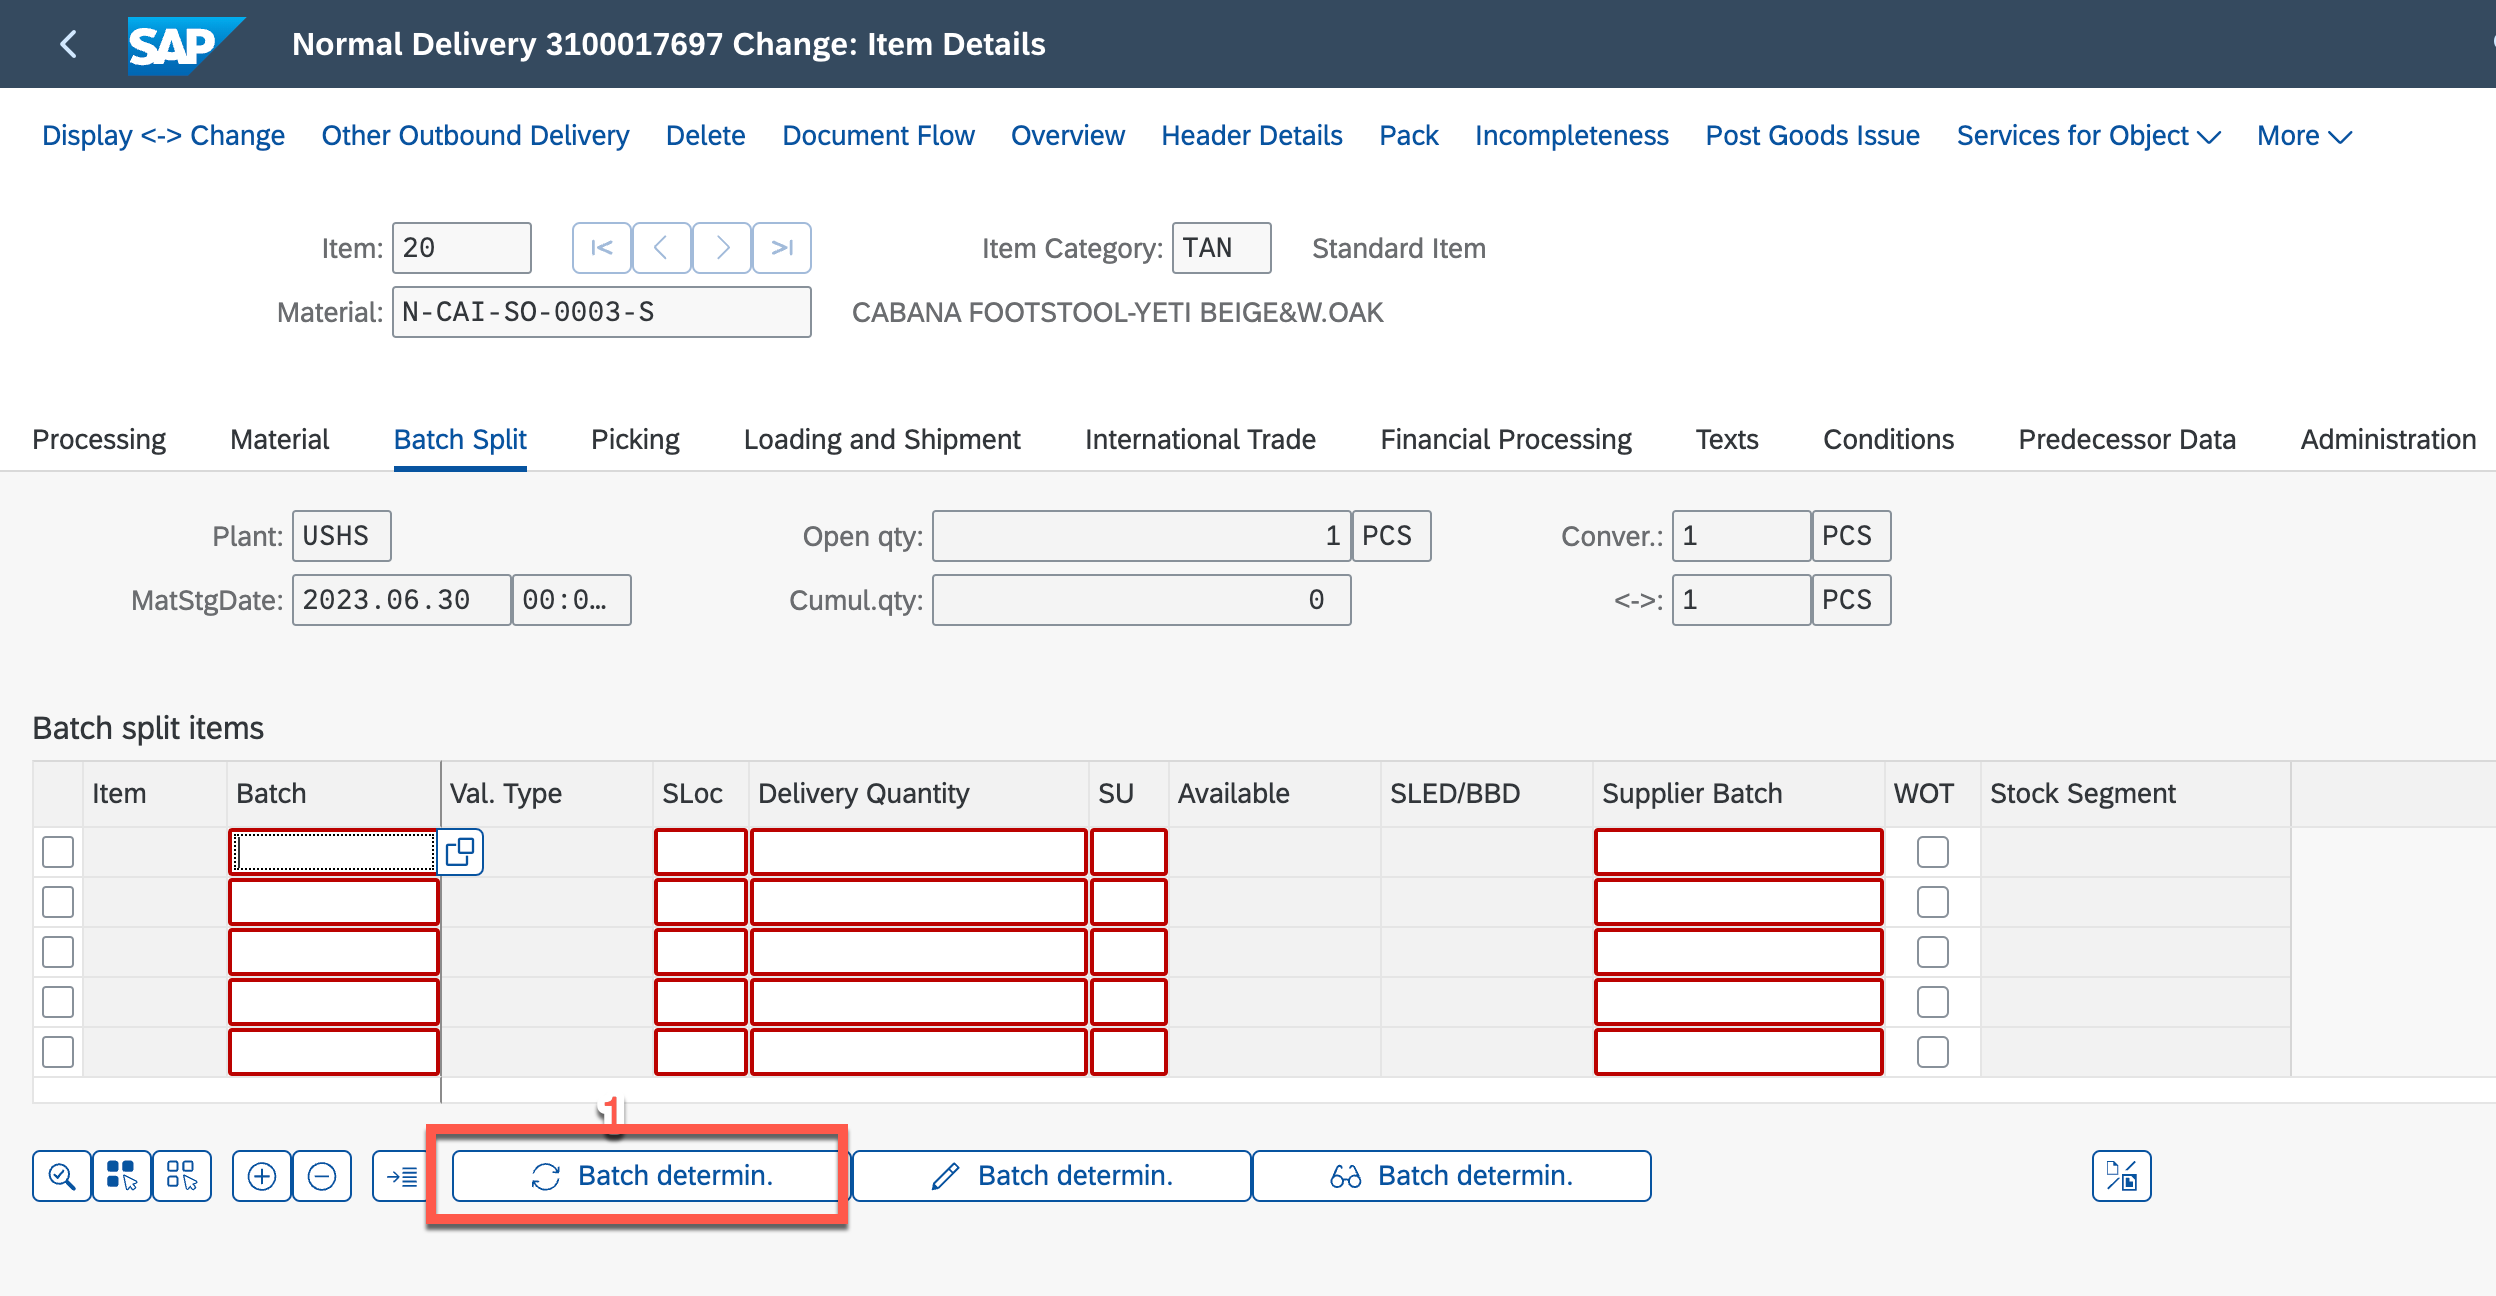Screen dimensions: 2496x1296
Task: Go to previous item chevron
Action: 662,248
